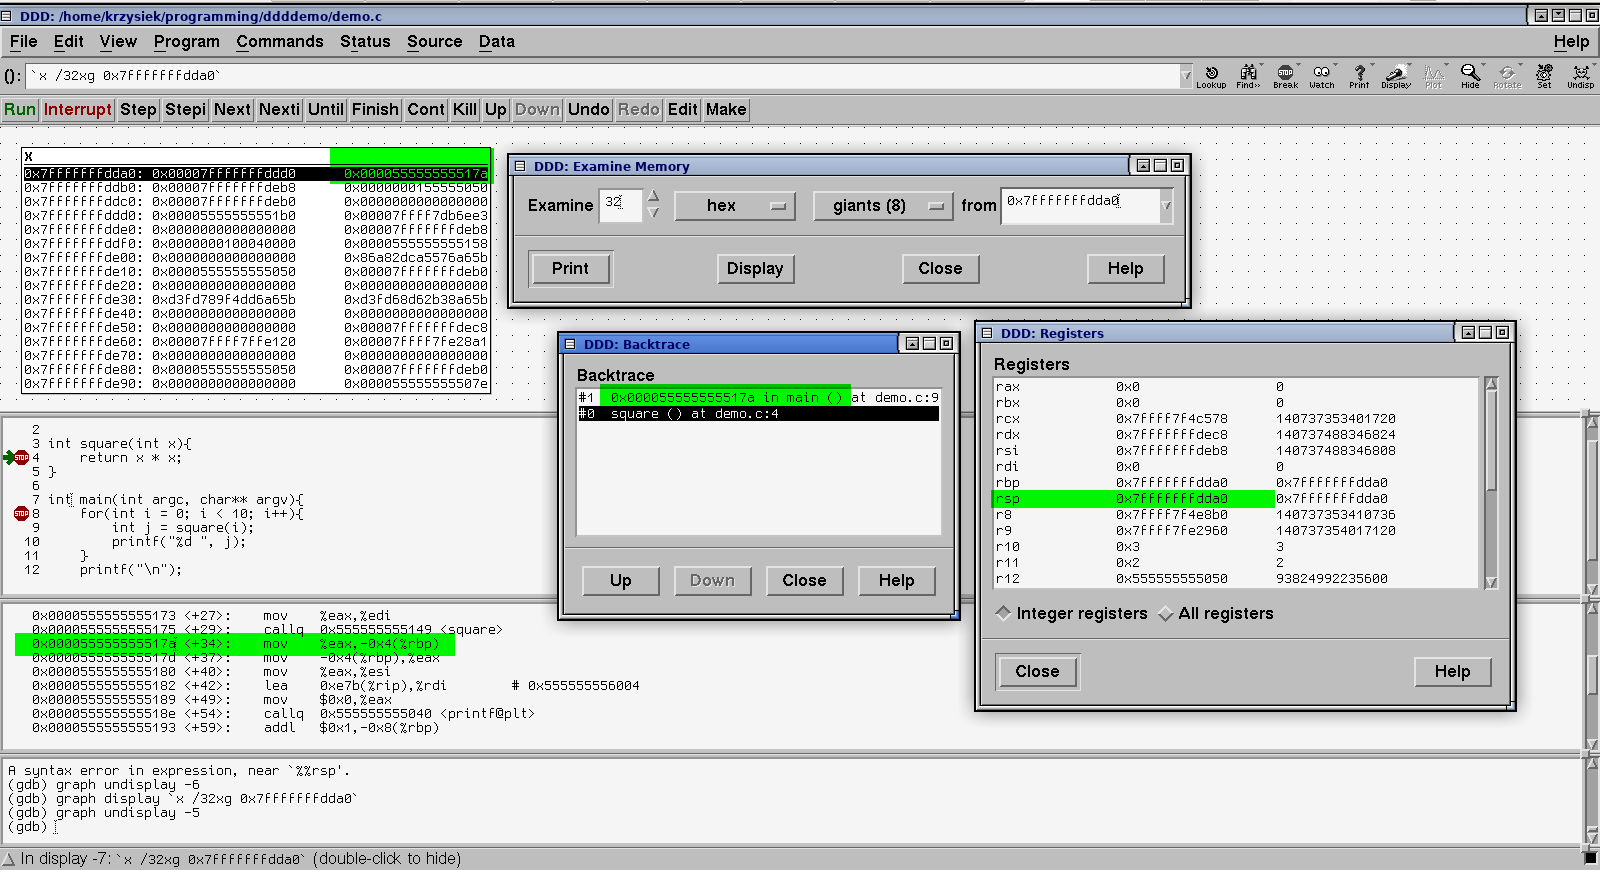Open the Commands menu
1600x870 pixels.
tap(279, 41)
